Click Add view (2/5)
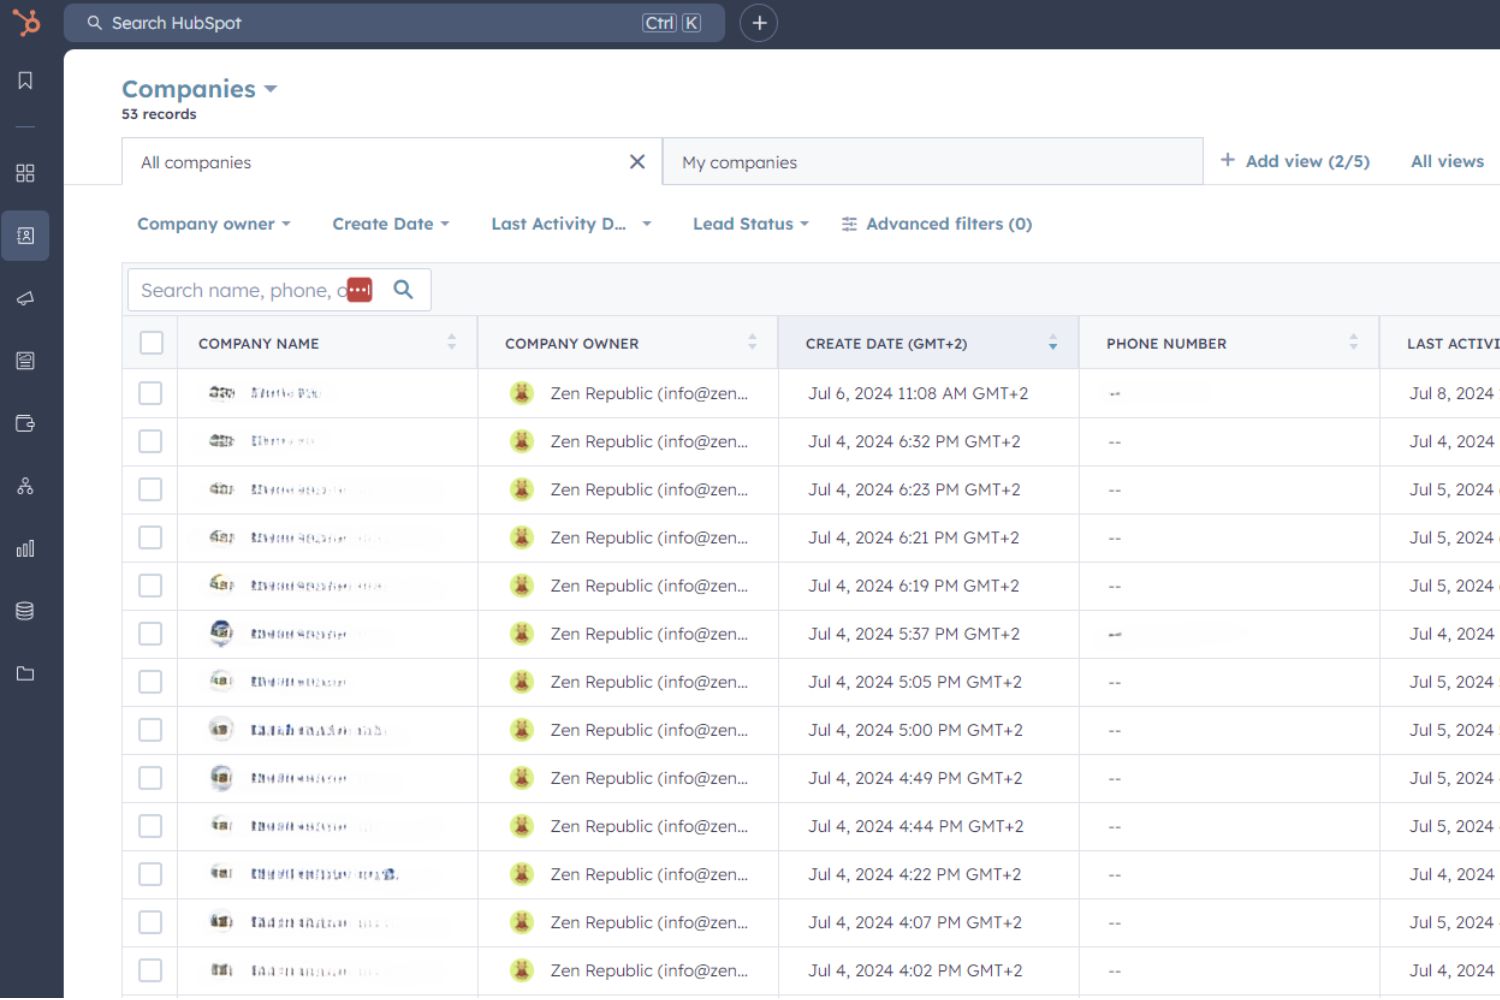The width and height of the screenshot is (1500, 1000). tap(1295, 161)
